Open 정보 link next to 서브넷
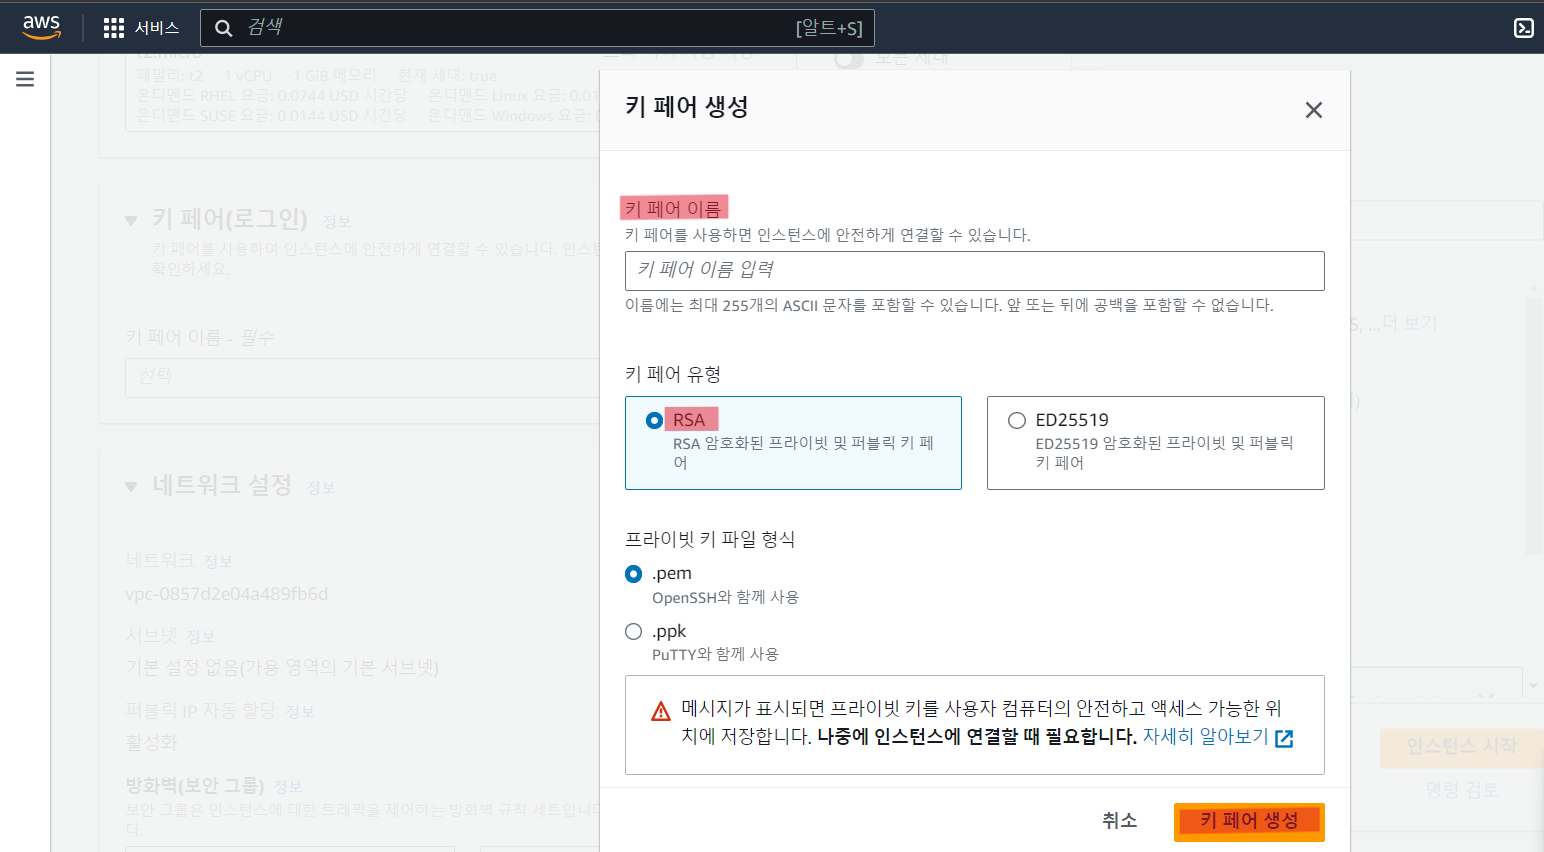Viewport: 1544px width, 852px height. pyautogui.click(x=201, y=637)
